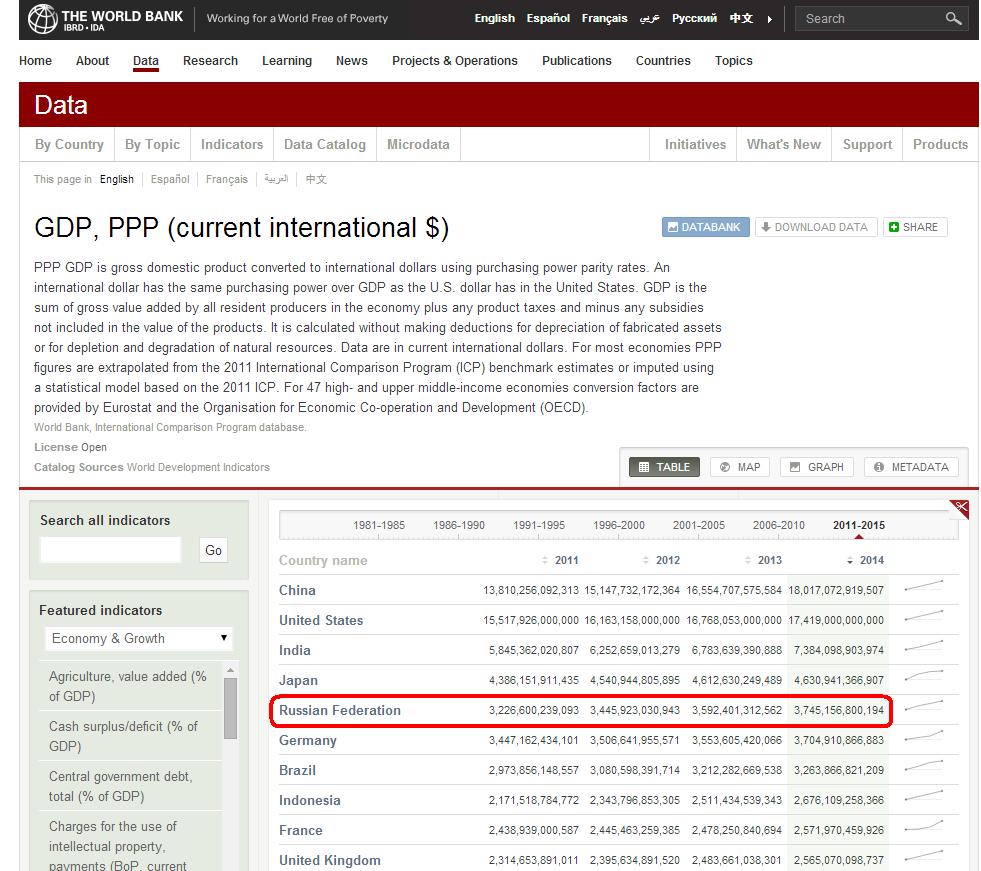Sort table by 2012 column

(x=661, y=560)
